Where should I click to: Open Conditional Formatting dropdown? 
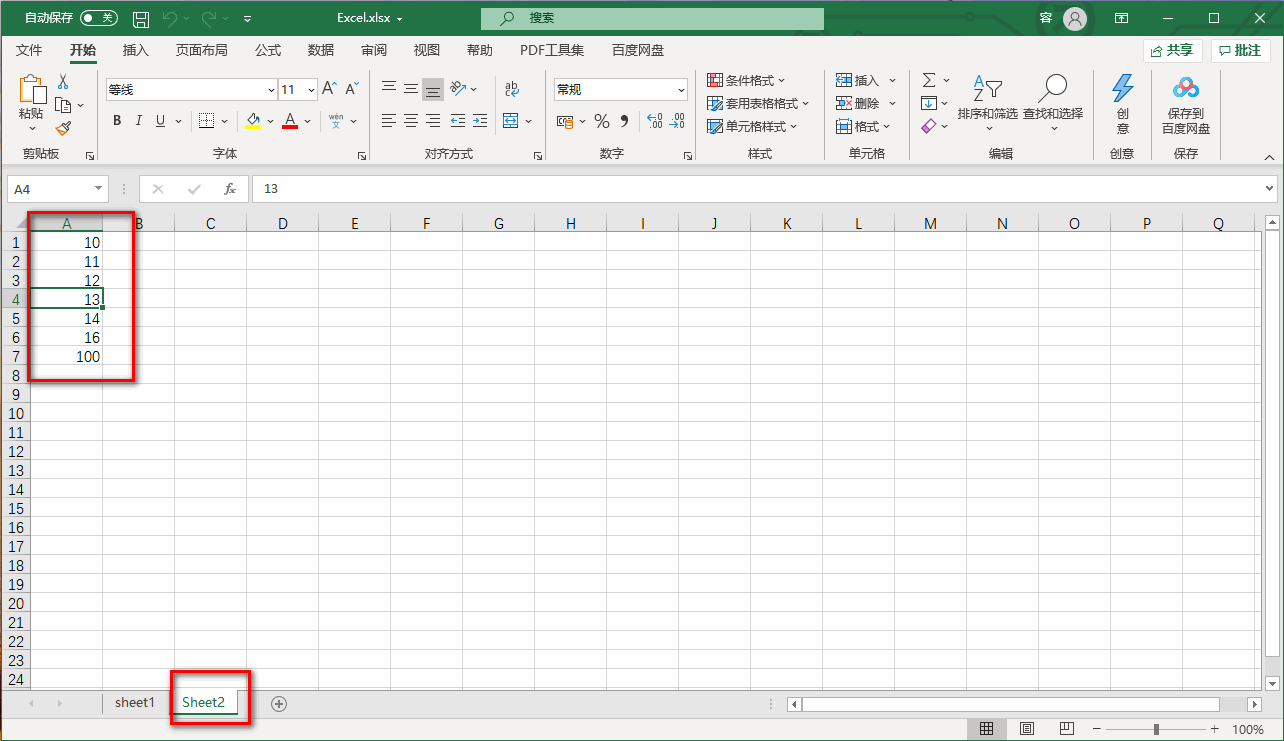[746, 80]
